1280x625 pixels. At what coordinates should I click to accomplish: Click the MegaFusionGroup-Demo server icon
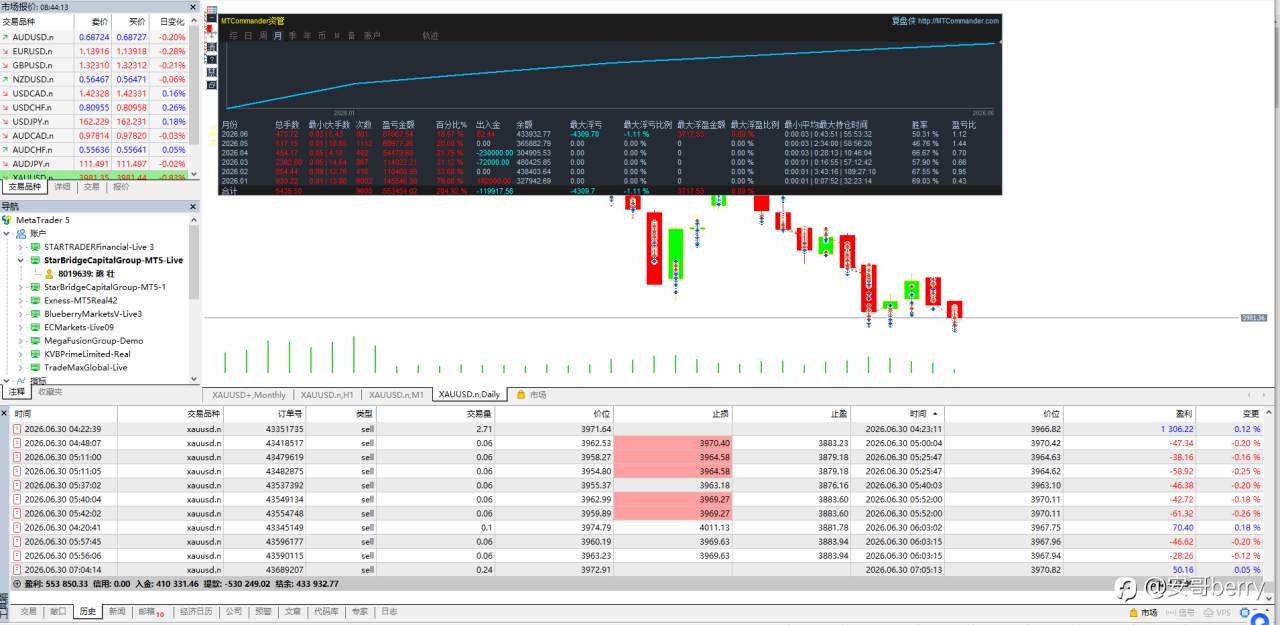coord(36,340)
